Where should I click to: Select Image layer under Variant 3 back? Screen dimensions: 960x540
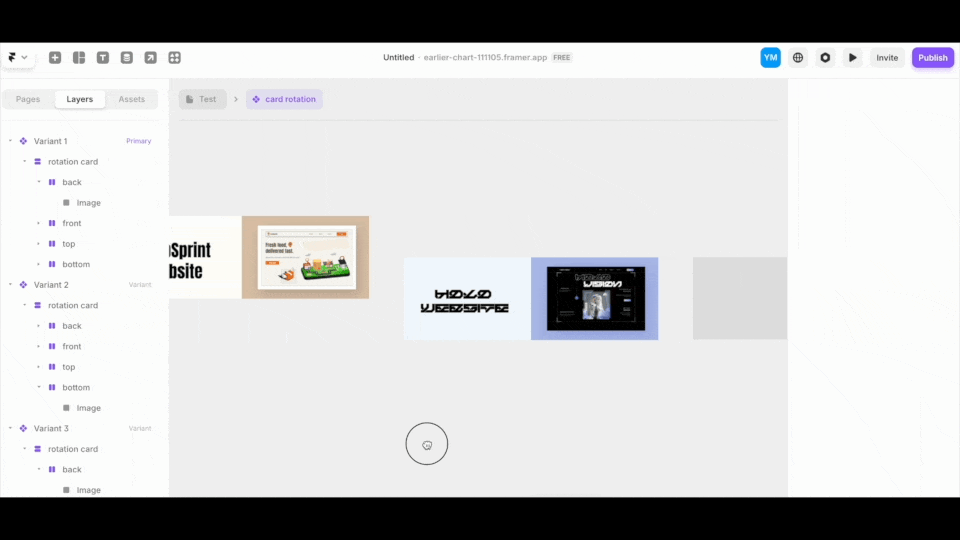point(88,490)
